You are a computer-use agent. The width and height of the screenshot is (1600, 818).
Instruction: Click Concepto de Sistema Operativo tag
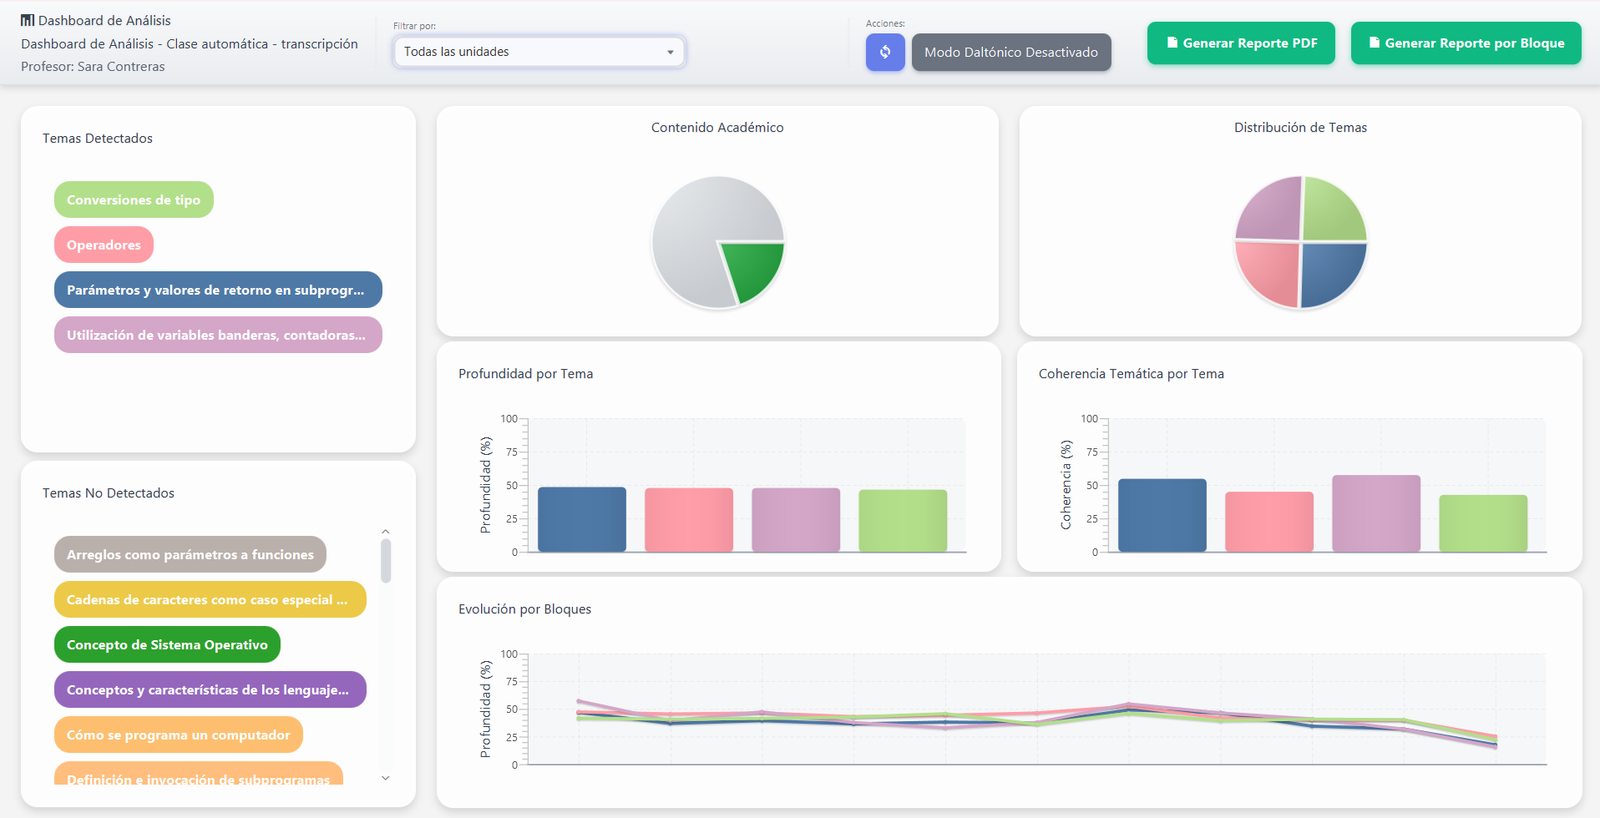point(167,644)
